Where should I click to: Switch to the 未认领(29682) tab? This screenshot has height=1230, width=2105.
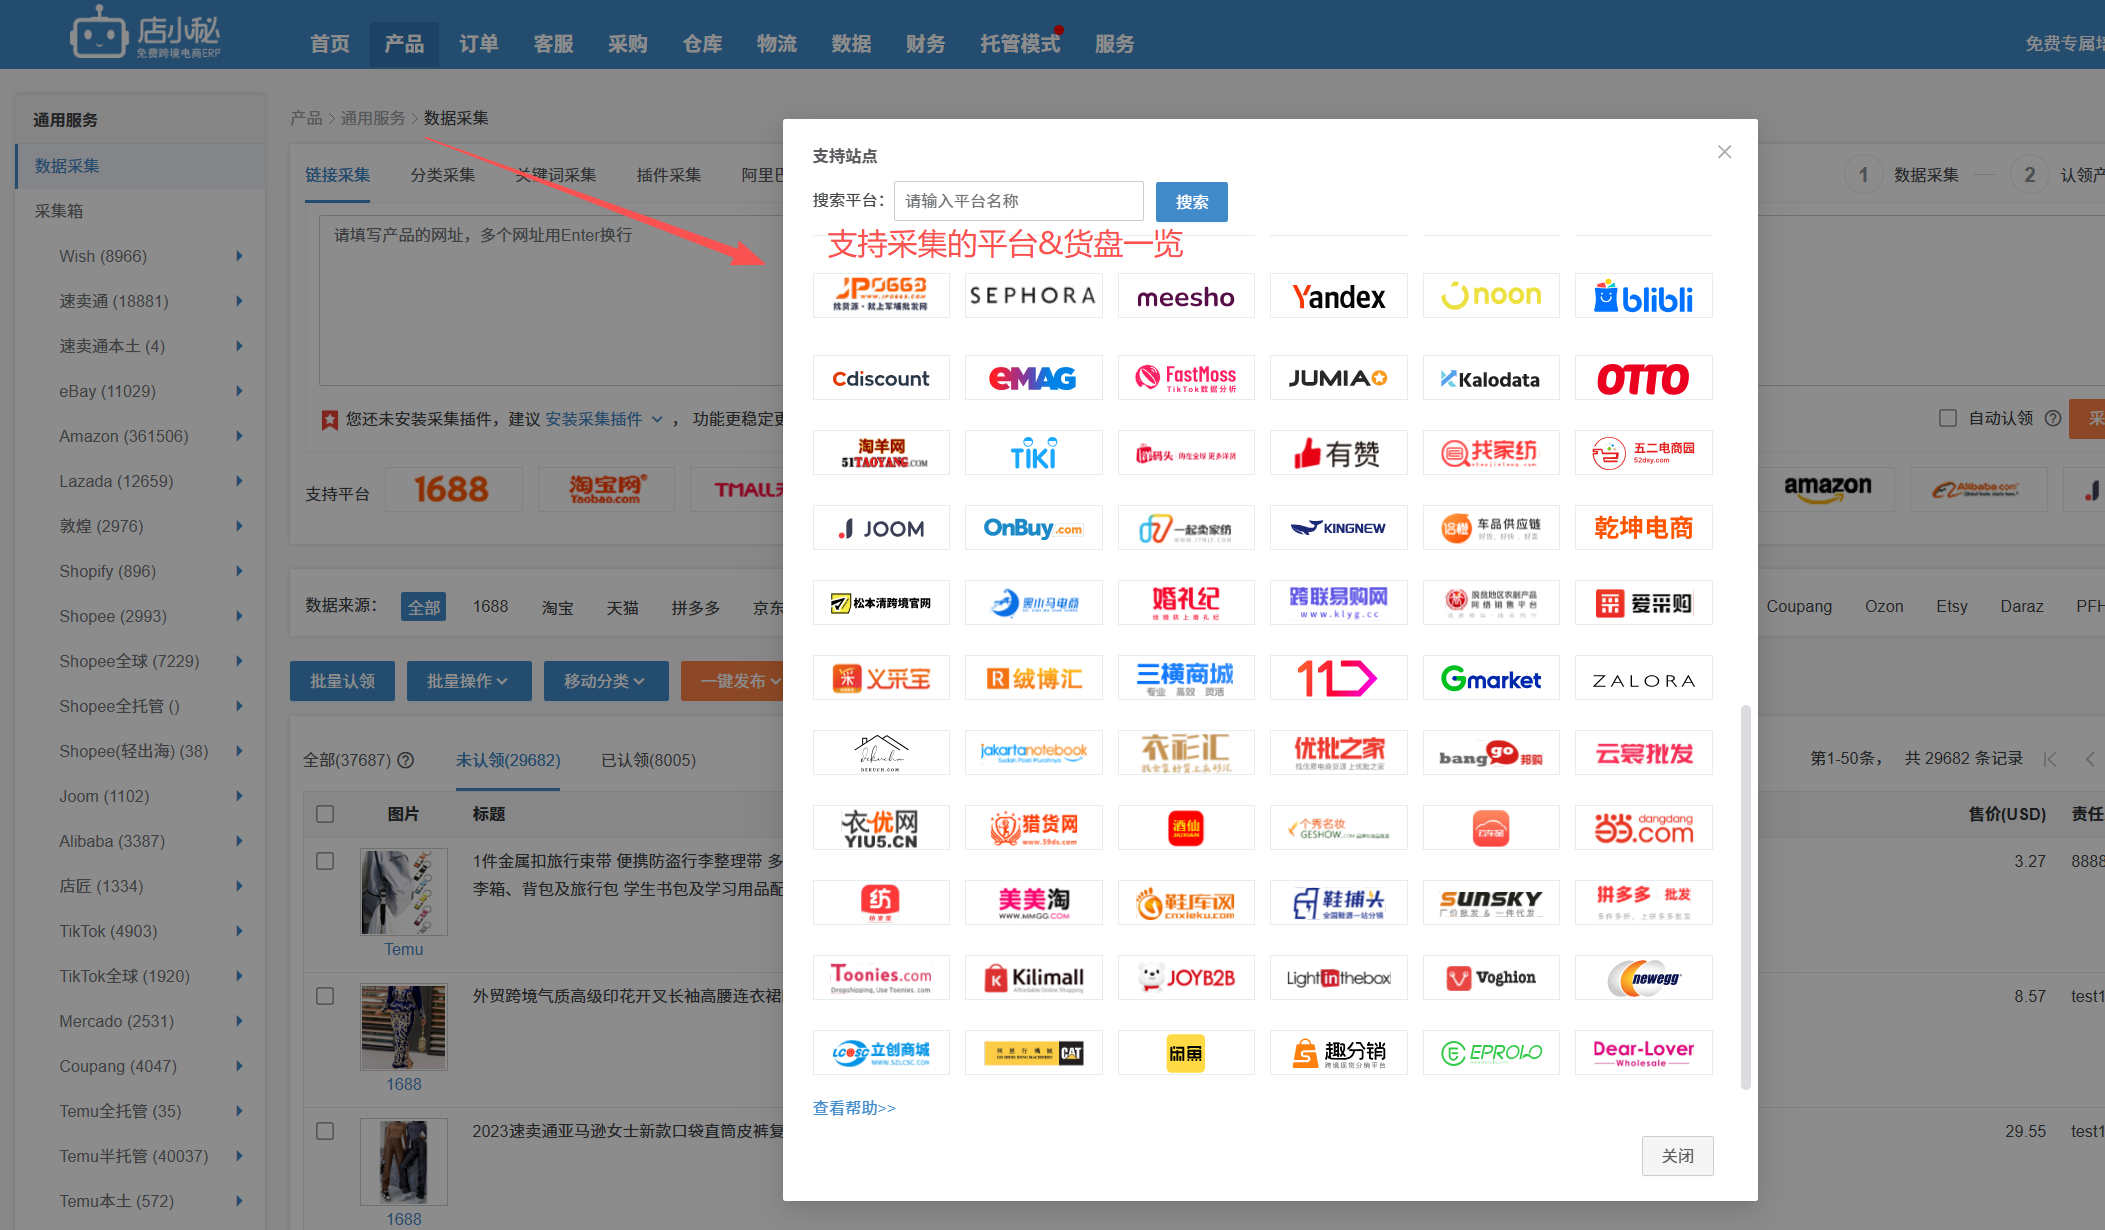click(508, 760)
